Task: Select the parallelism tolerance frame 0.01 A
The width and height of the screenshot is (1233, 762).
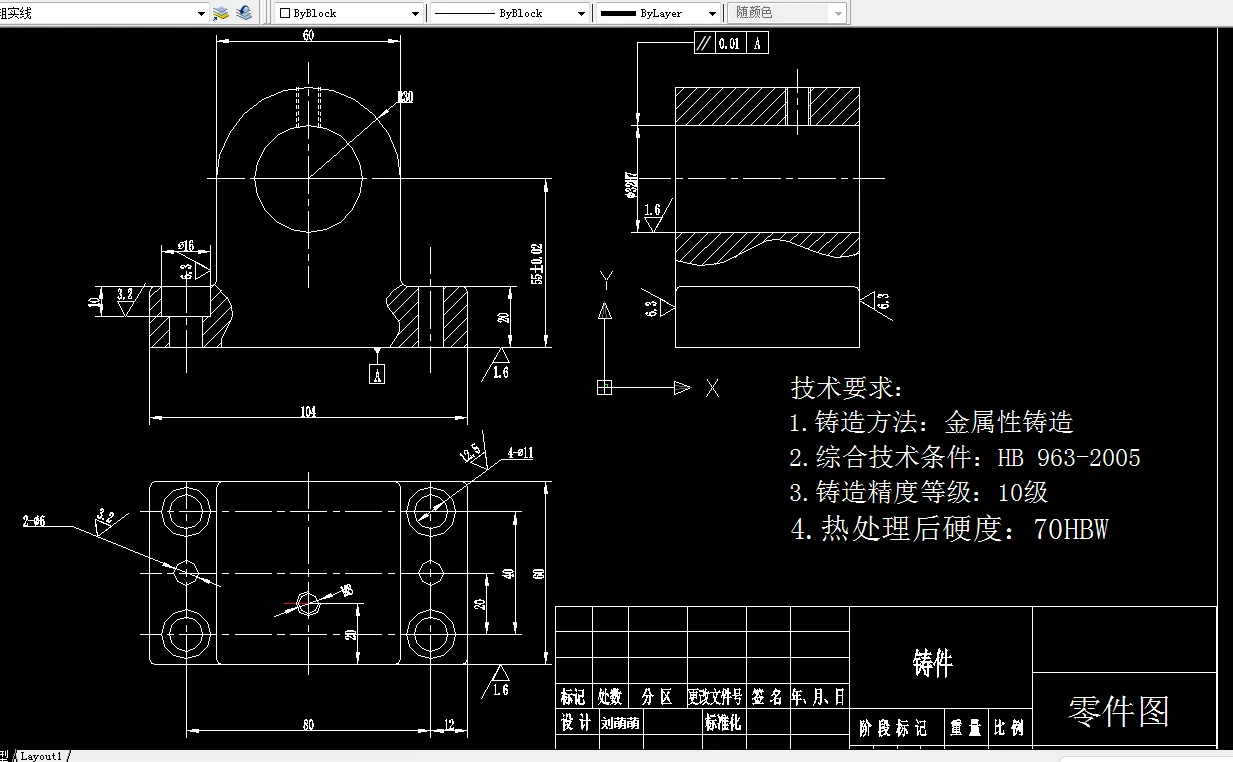Action: [731, 43]
